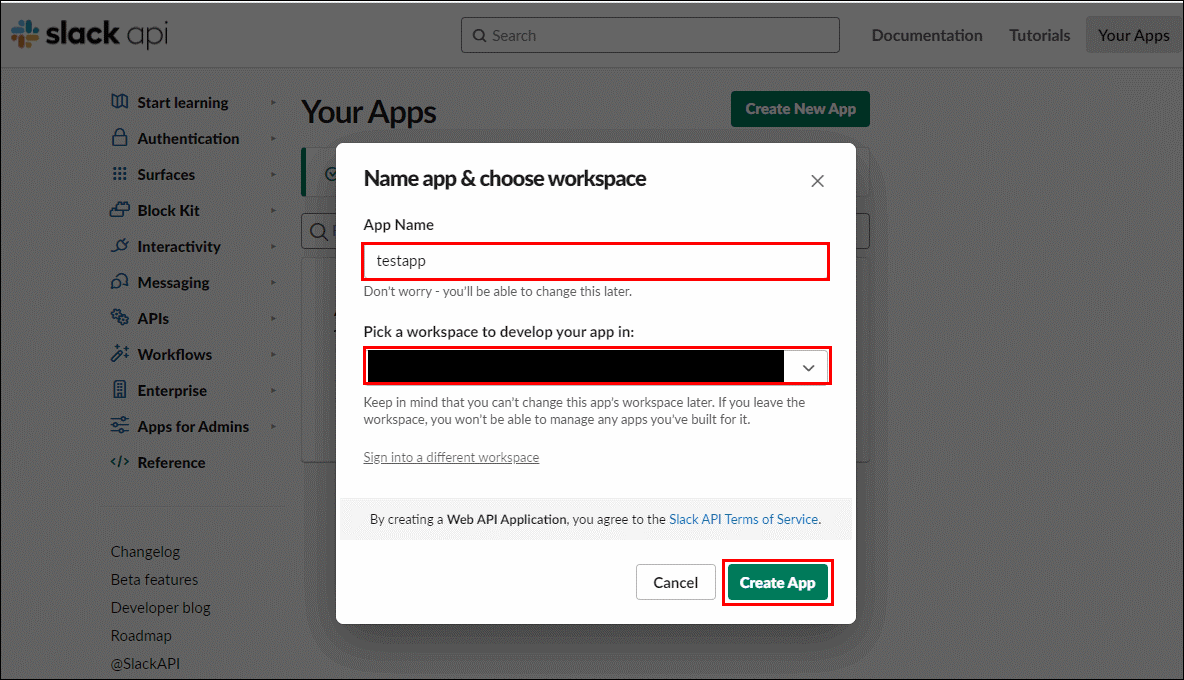Viewport: 1184px width, 680px height.
Task: Open the Roadmap link
Action: coord(140,635)
